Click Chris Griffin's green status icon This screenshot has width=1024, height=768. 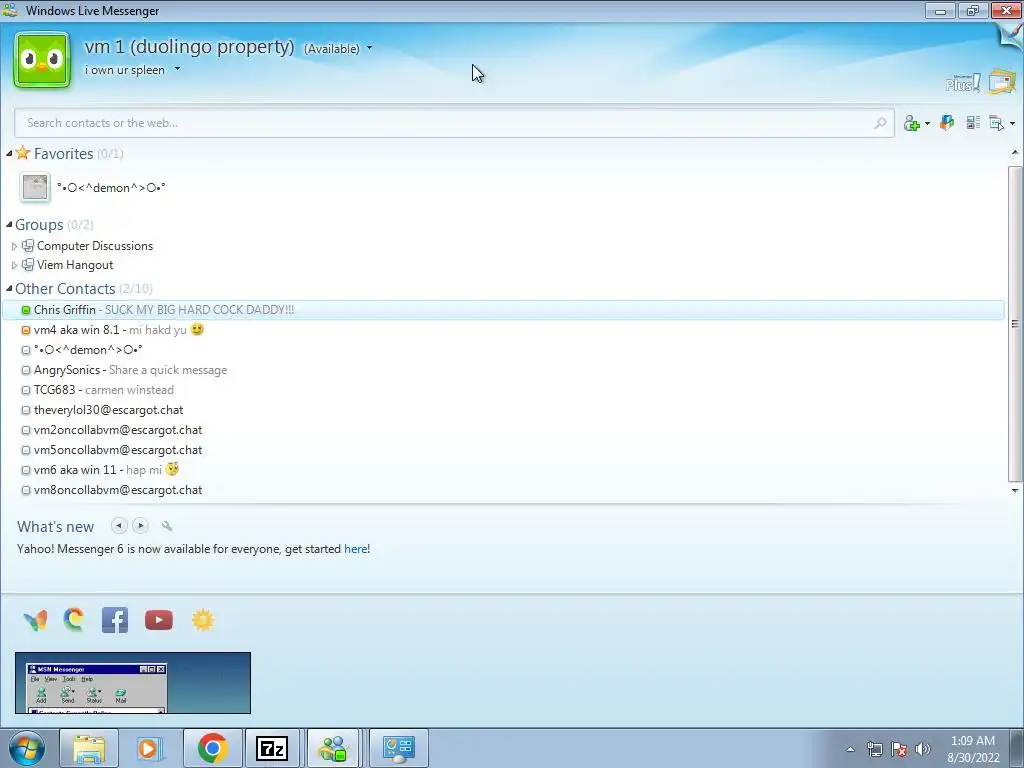tap(26, 310)
